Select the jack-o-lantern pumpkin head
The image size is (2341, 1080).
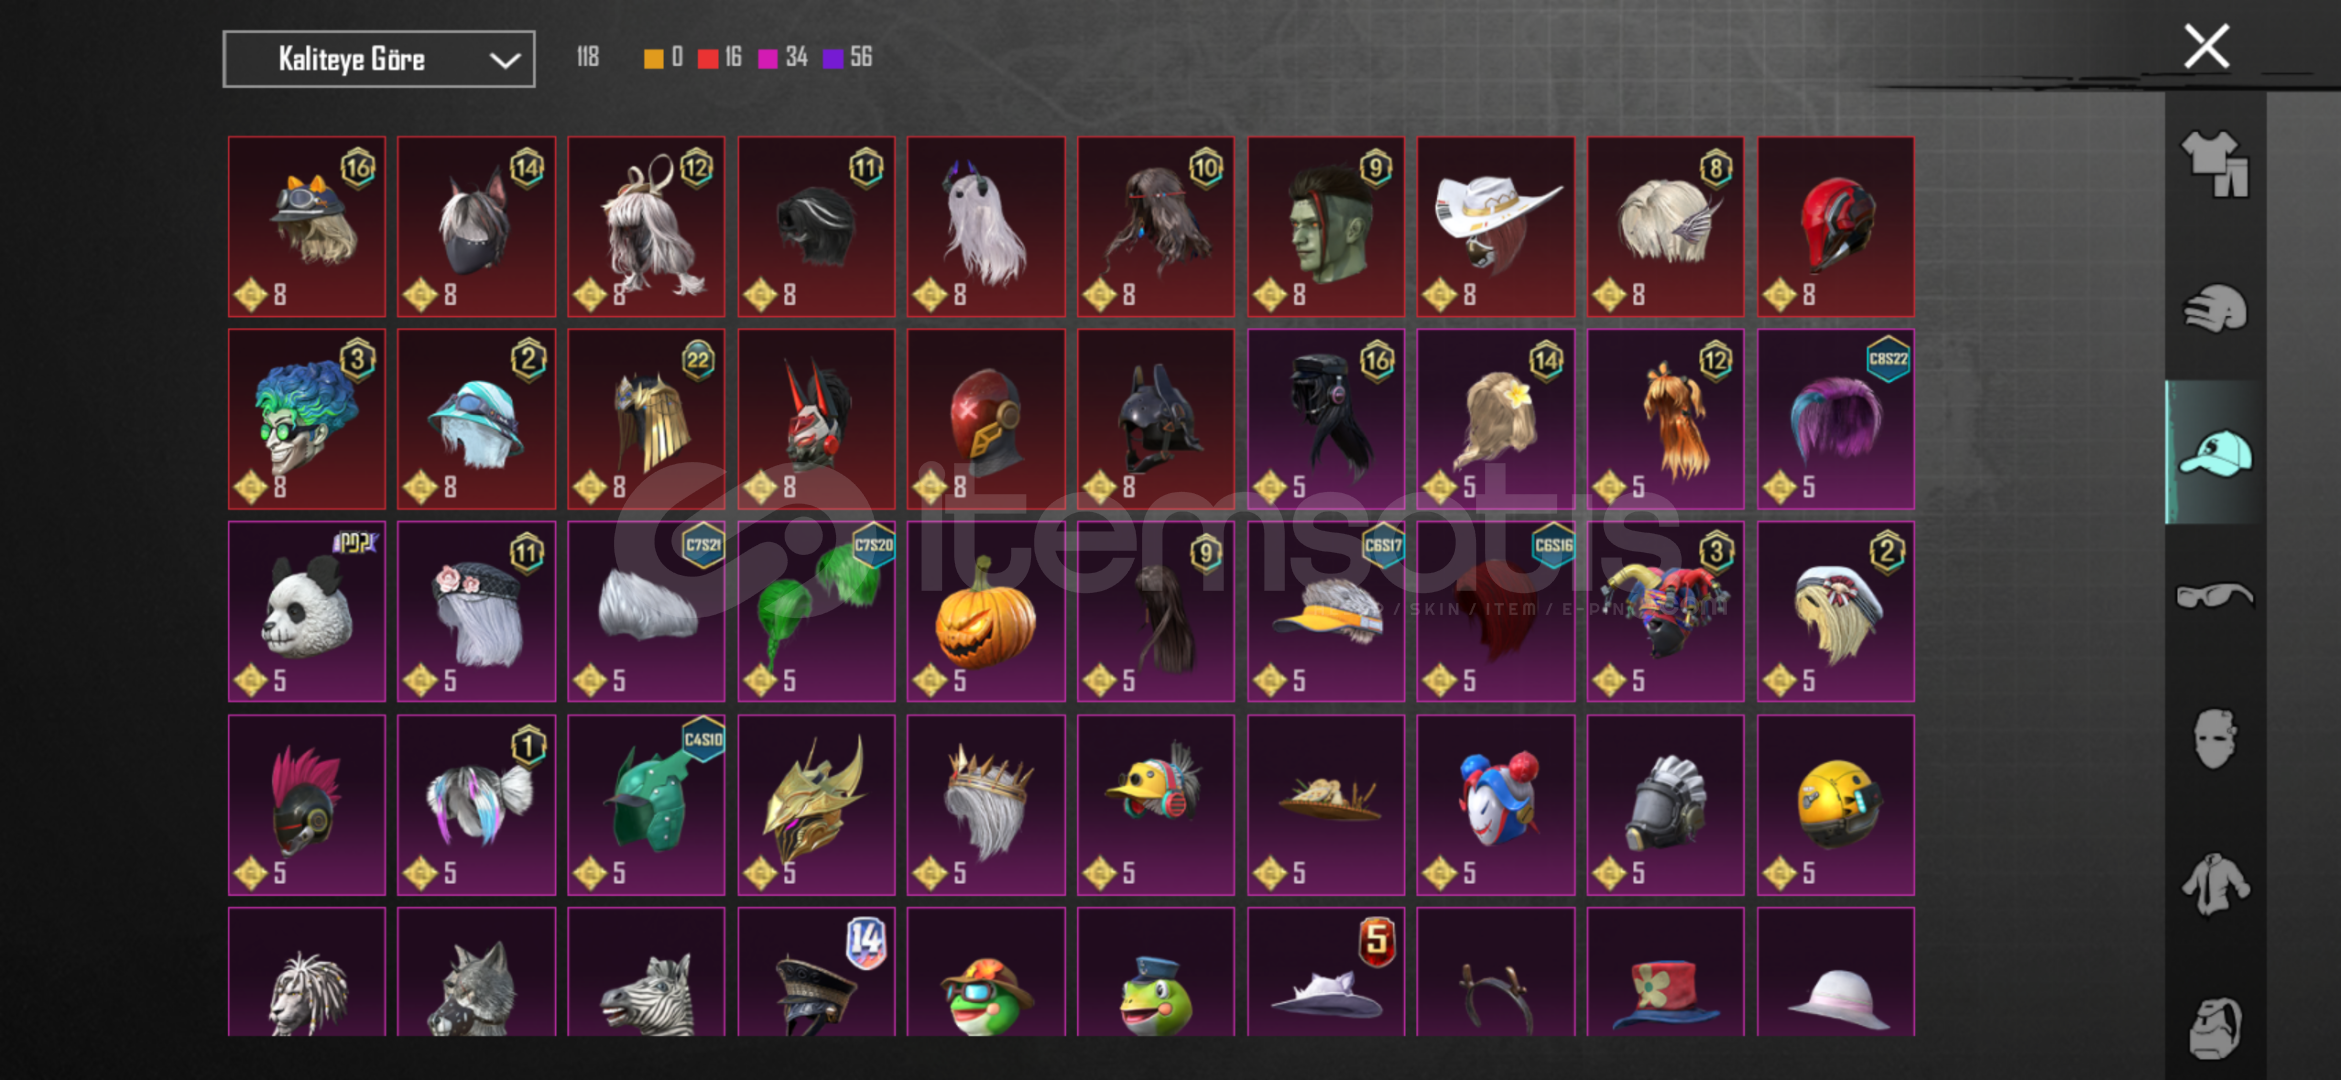pyautogui.click(x=986, y=611)
